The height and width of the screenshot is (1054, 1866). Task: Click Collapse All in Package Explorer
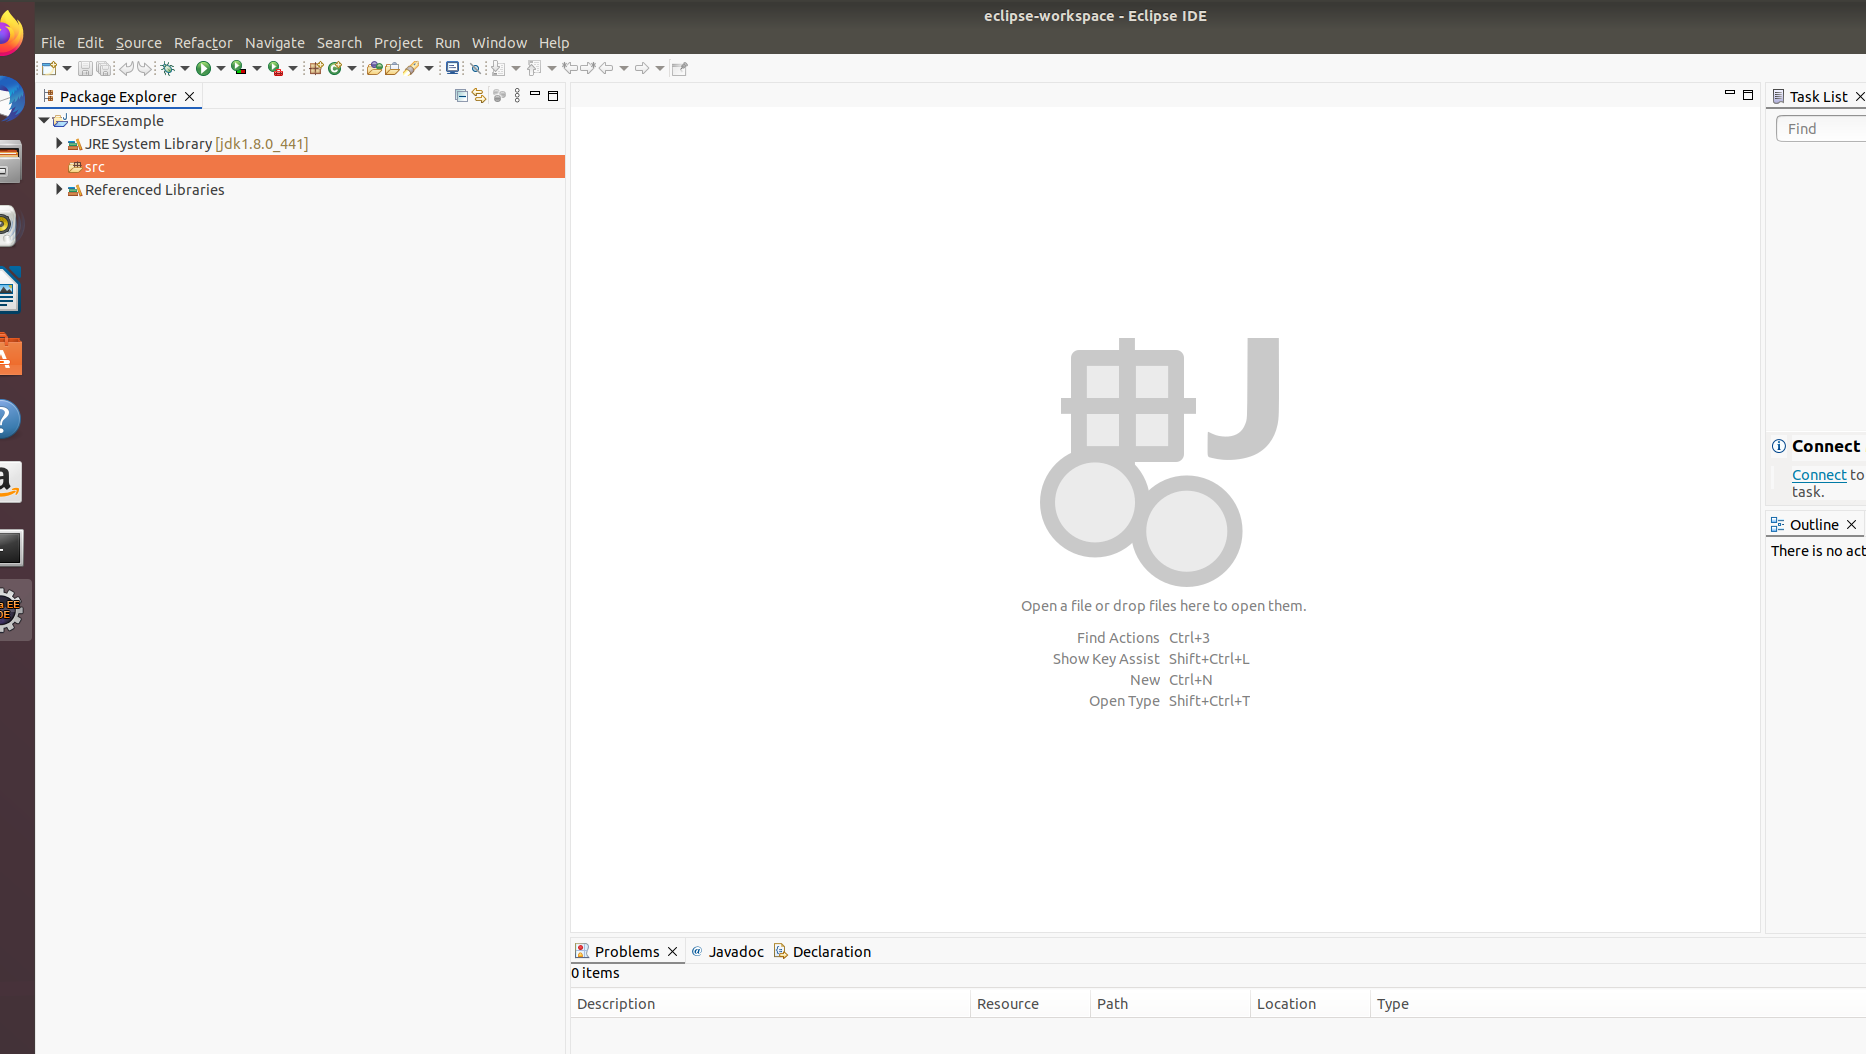click(x=461, y=96)
